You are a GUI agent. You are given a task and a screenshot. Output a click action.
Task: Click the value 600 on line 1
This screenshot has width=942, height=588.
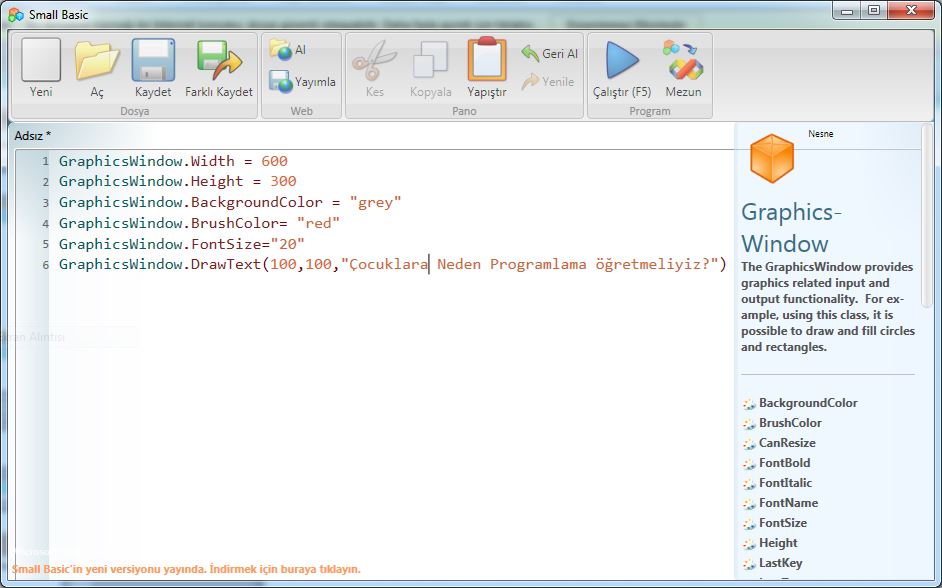[275, 161]
